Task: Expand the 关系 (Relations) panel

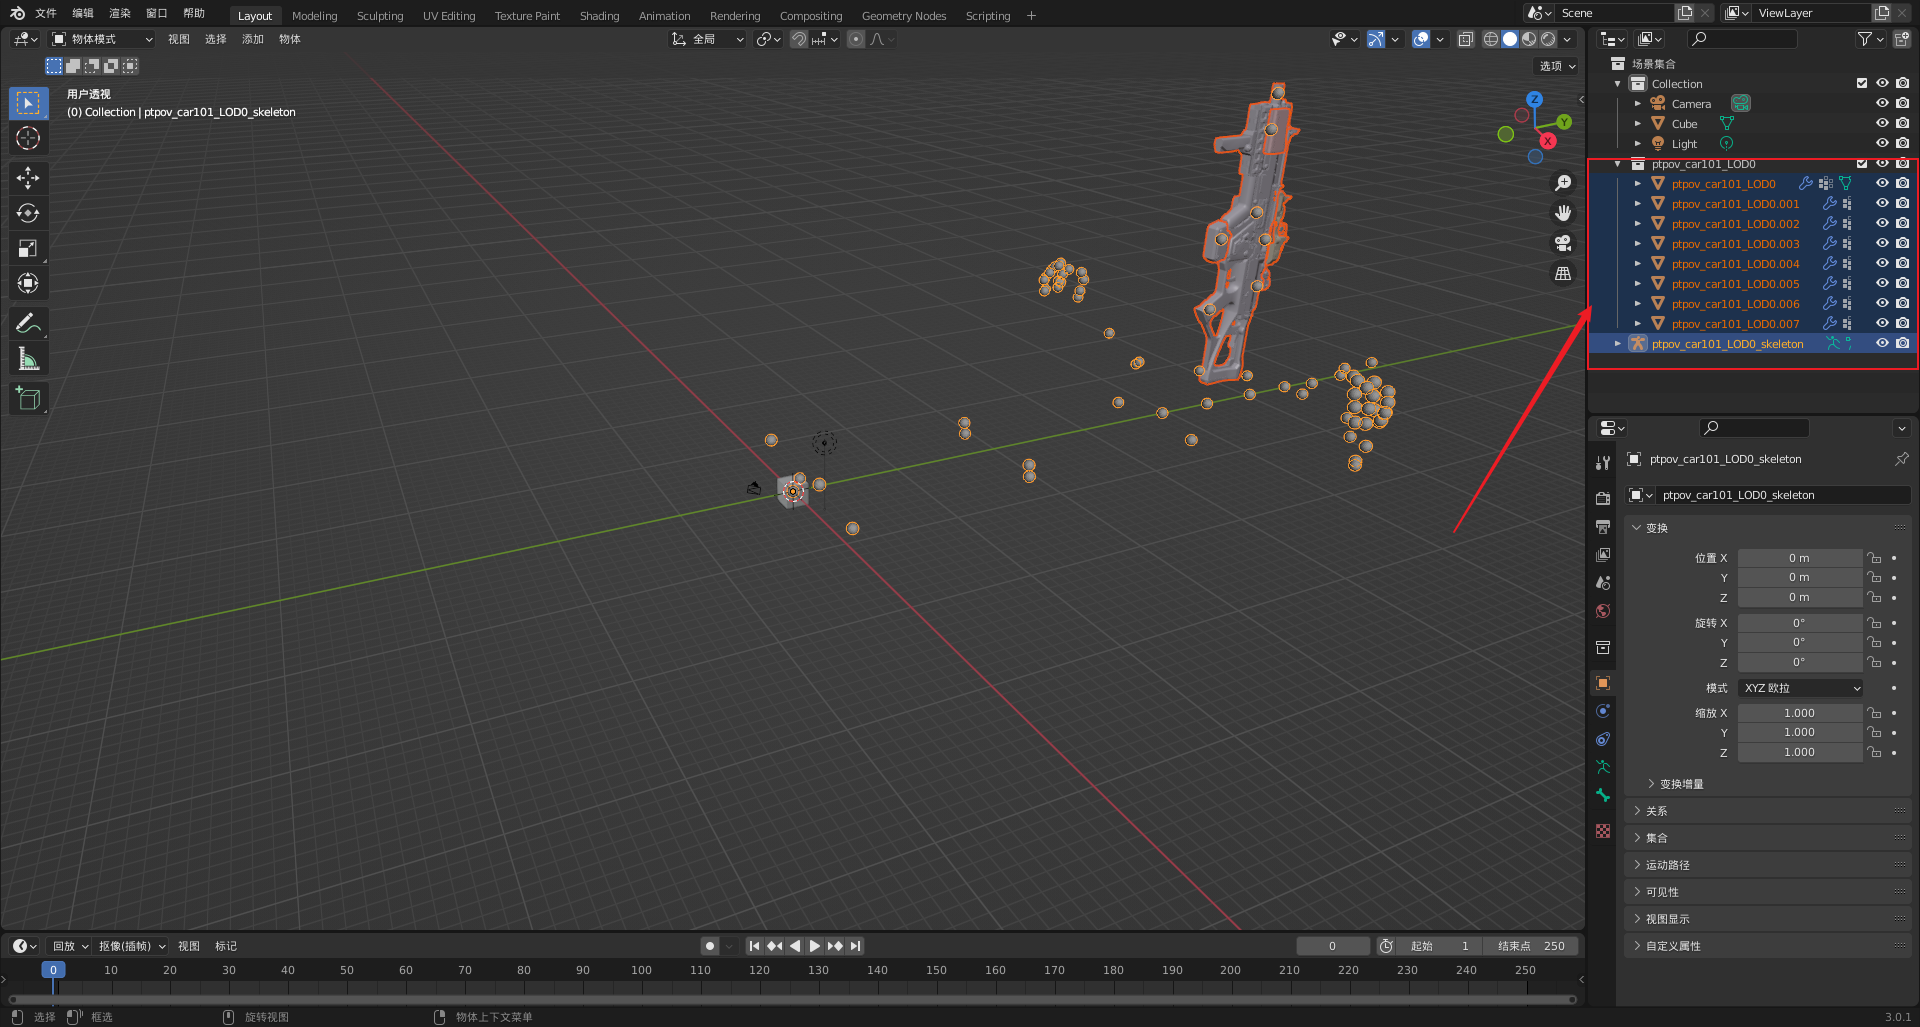Action: 1656,811
